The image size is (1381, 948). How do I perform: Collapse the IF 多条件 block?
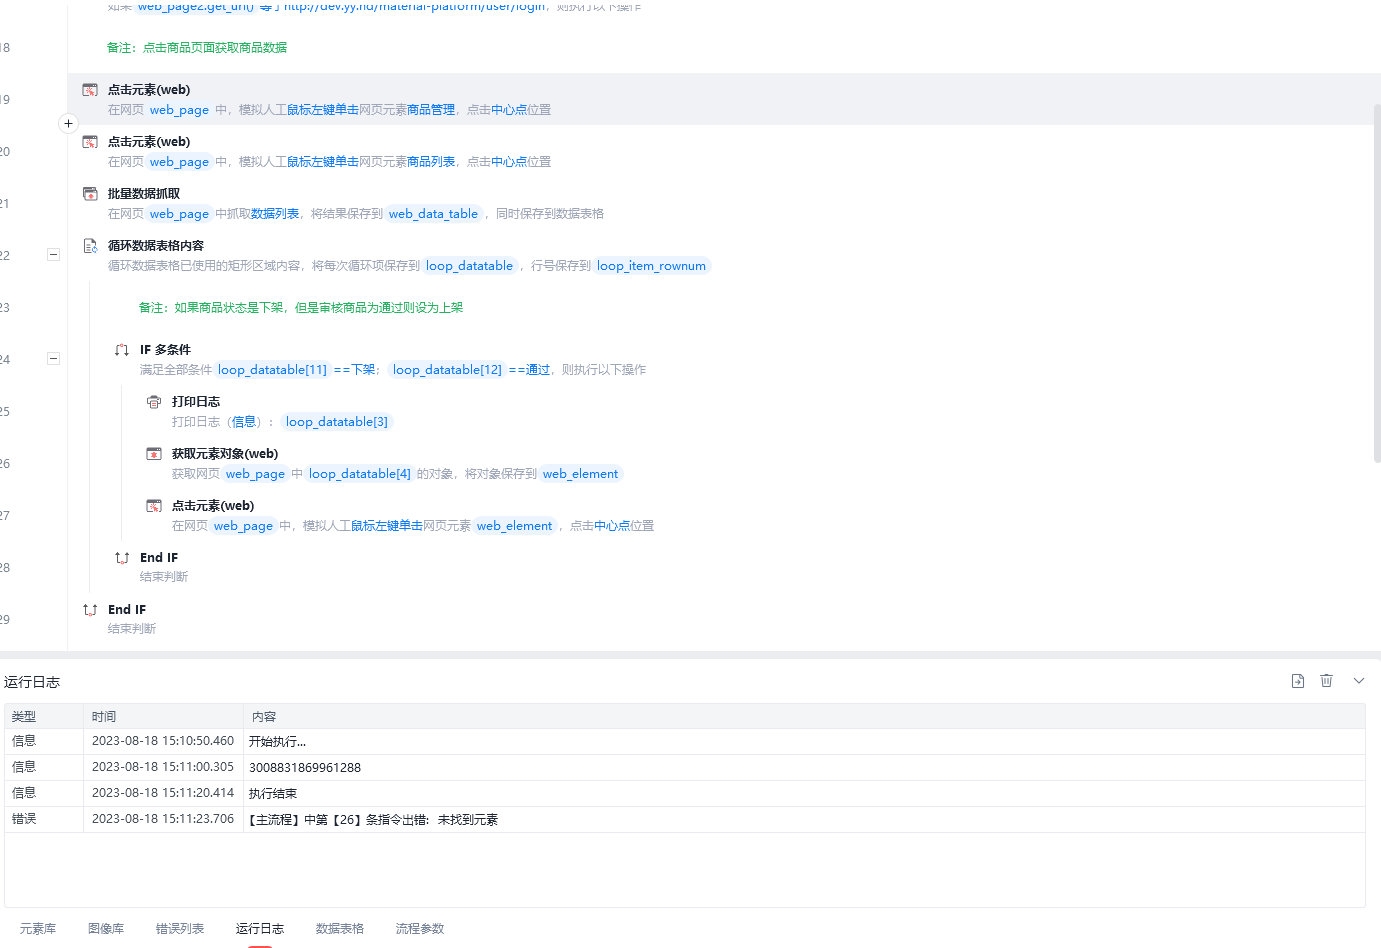click(54, 359)
